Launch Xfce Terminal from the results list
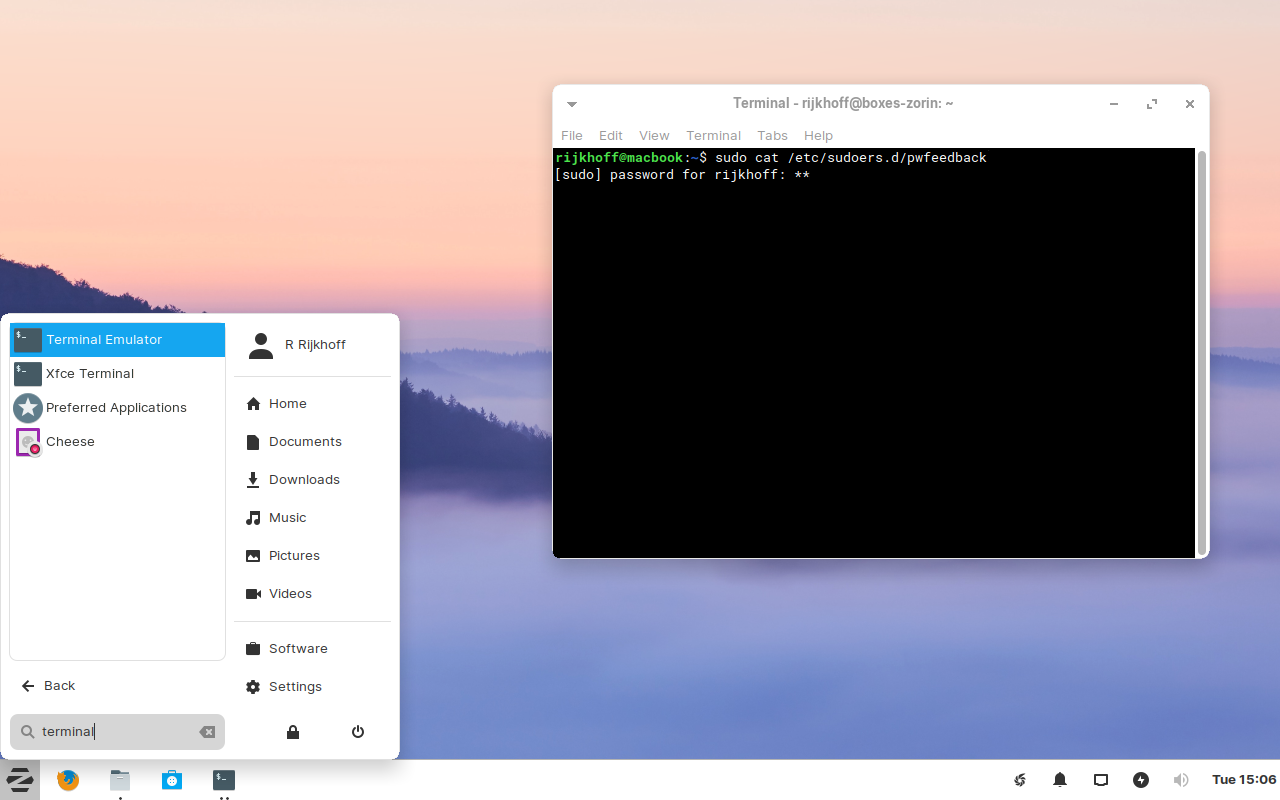This screenshot has width=1280, height=800. pyautogui.click(x=118, y=374)
